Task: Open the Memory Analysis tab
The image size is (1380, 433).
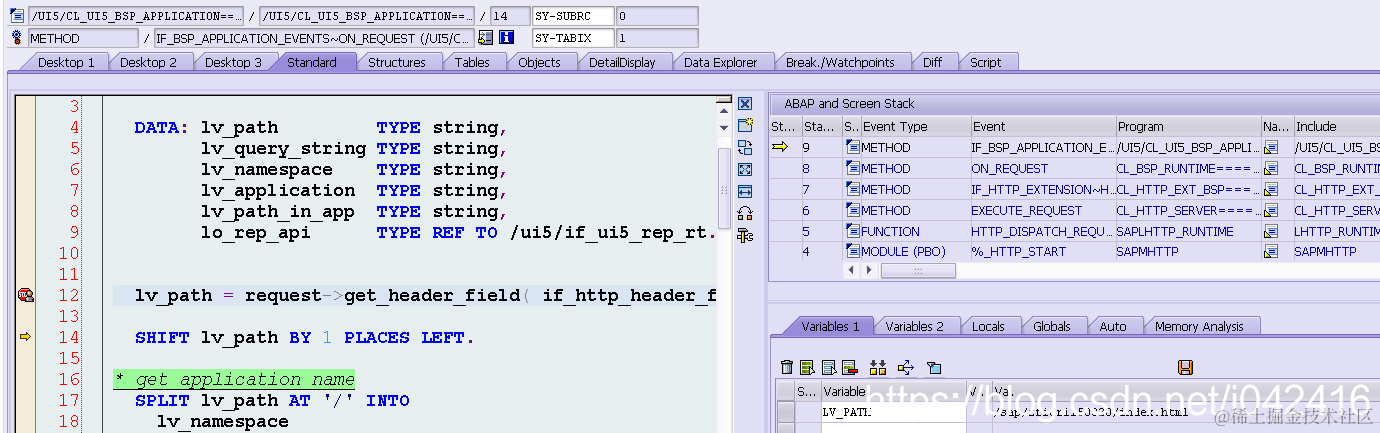Action: (1199, 326)
